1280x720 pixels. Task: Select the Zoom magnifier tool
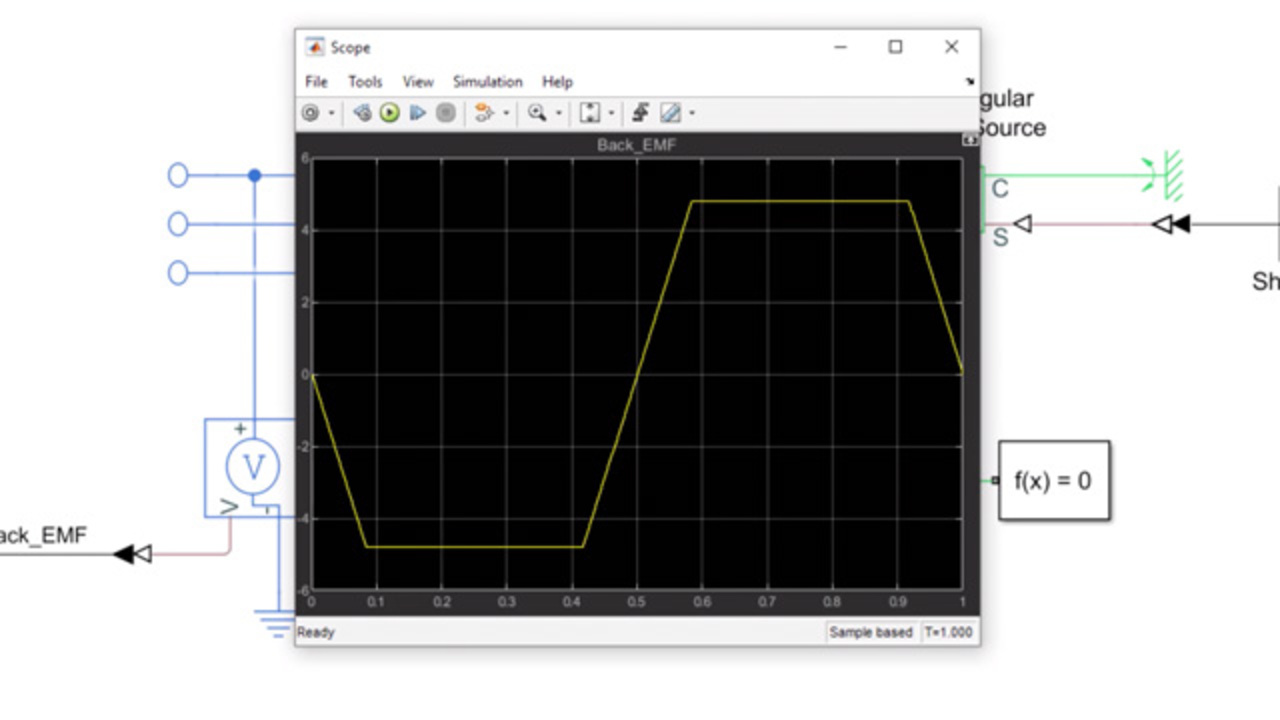537,113
